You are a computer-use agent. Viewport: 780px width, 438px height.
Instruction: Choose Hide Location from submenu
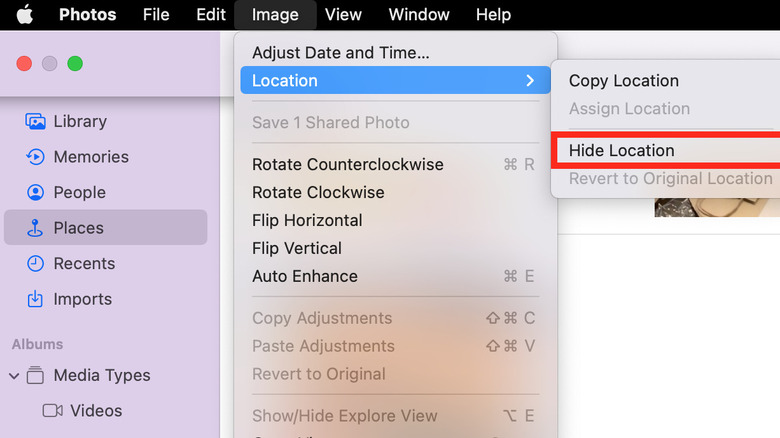click(622, 150)
